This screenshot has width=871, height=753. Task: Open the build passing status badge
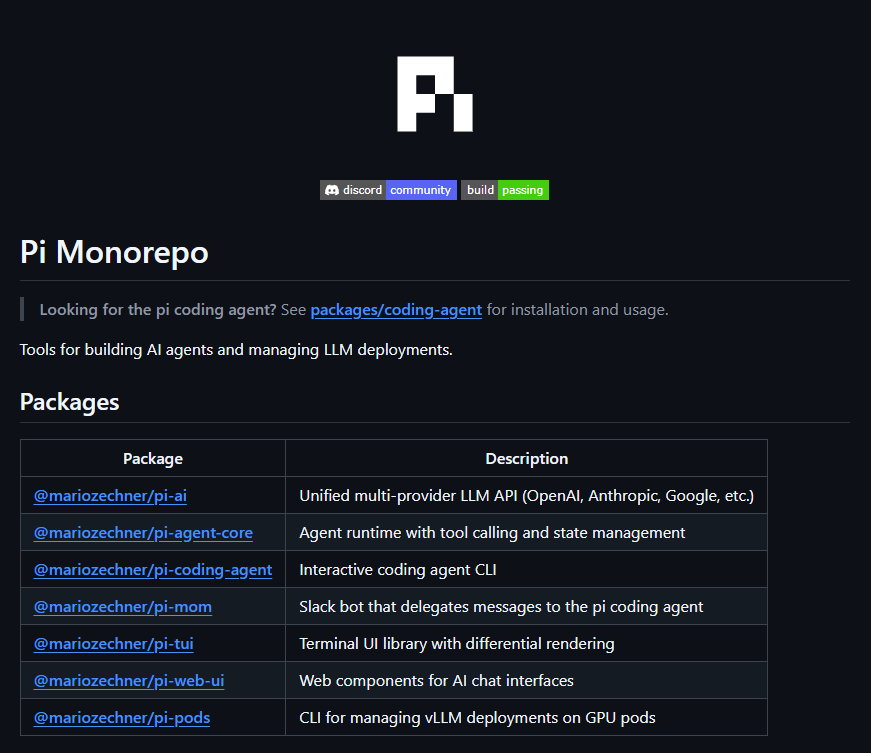[505, 190]
